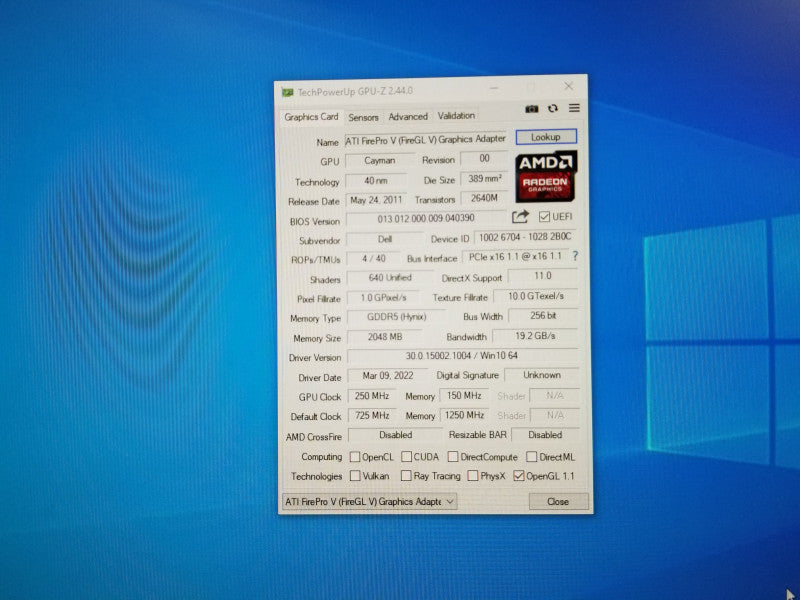Click the Device ID 1002 6704 value
Image resolution: width=800 pixels, height=600 pixels.
pyautogui.click(x=526, y=237)
